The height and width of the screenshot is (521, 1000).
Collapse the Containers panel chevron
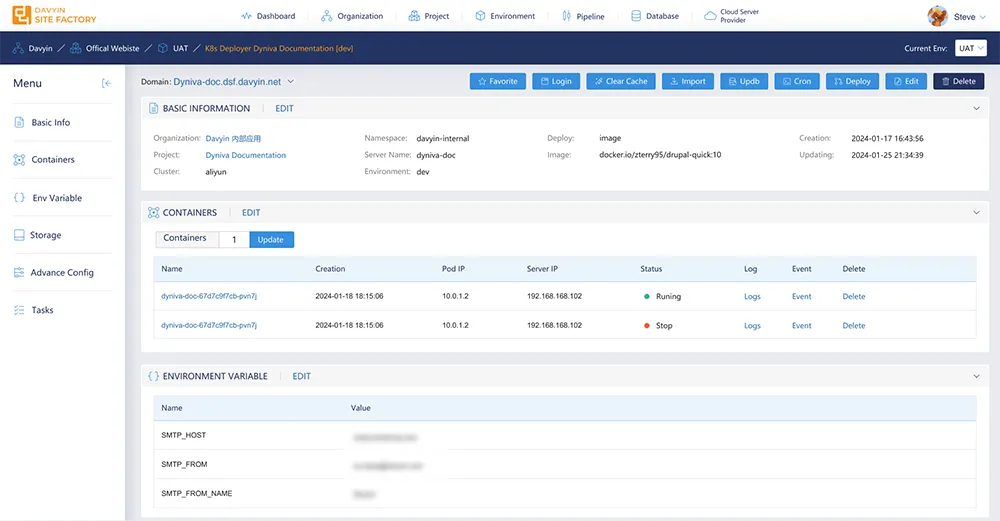point(976,212)
